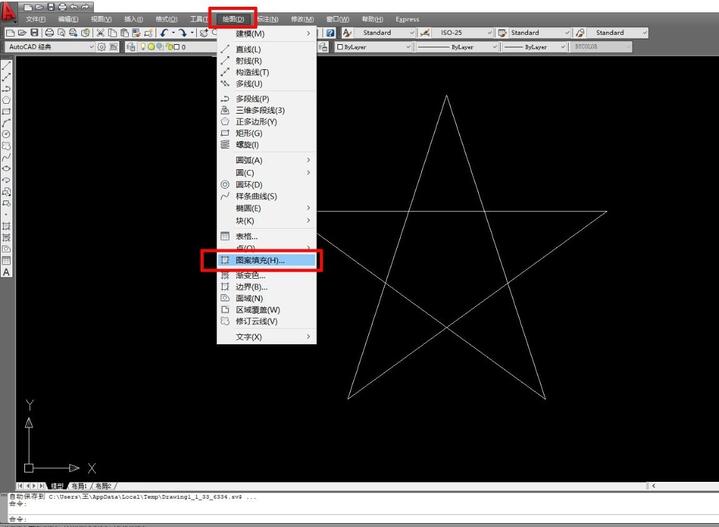The image size is (719, 527).
Task: Click the Undo arrow icon
Action: click(164, 33)
